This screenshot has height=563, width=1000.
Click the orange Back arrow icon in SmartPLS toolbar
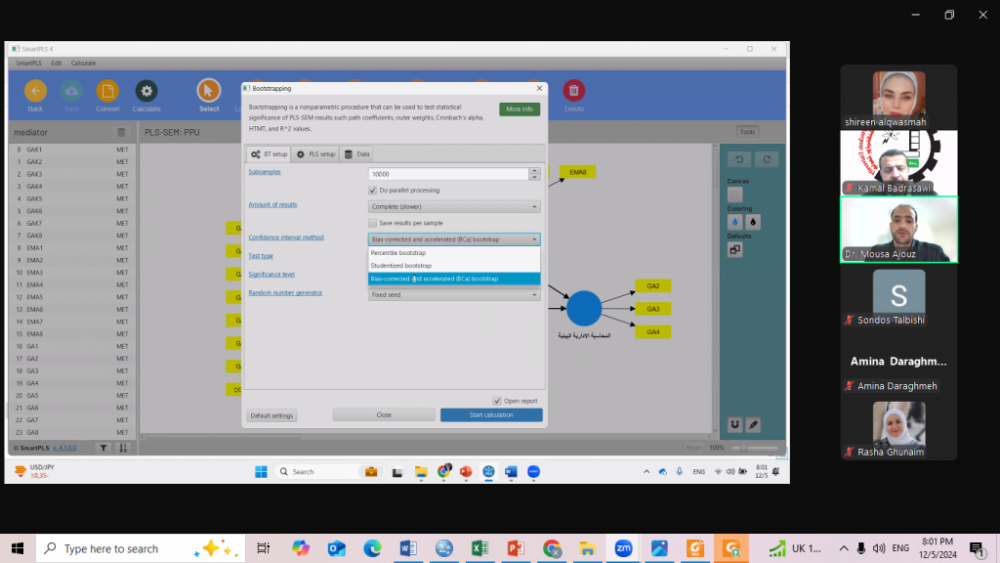click(35, 91)
